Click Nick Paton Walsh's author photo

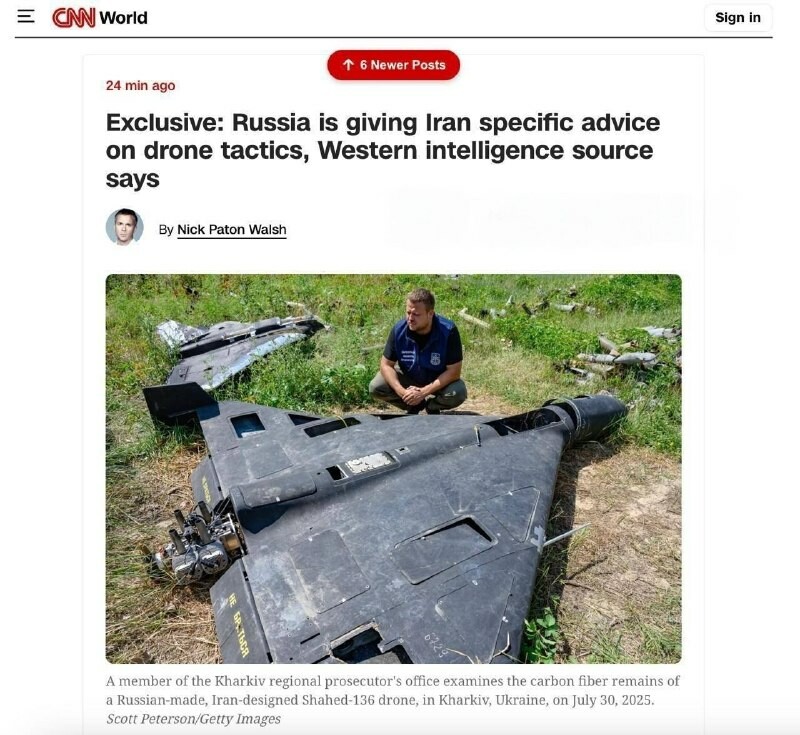(x=124, y=227)
